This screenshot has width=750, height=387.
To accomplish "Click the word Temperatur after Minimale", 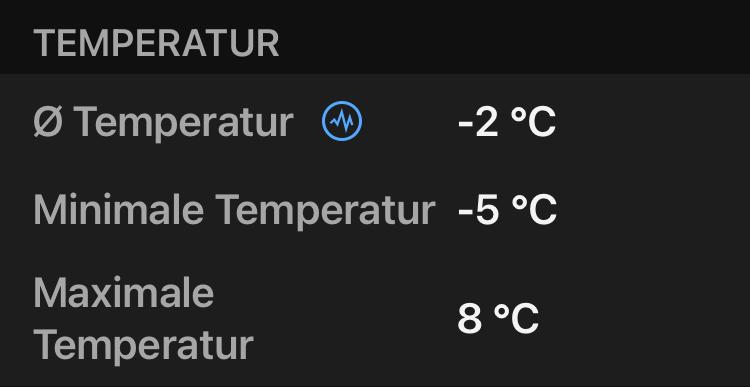I will 326,211.
